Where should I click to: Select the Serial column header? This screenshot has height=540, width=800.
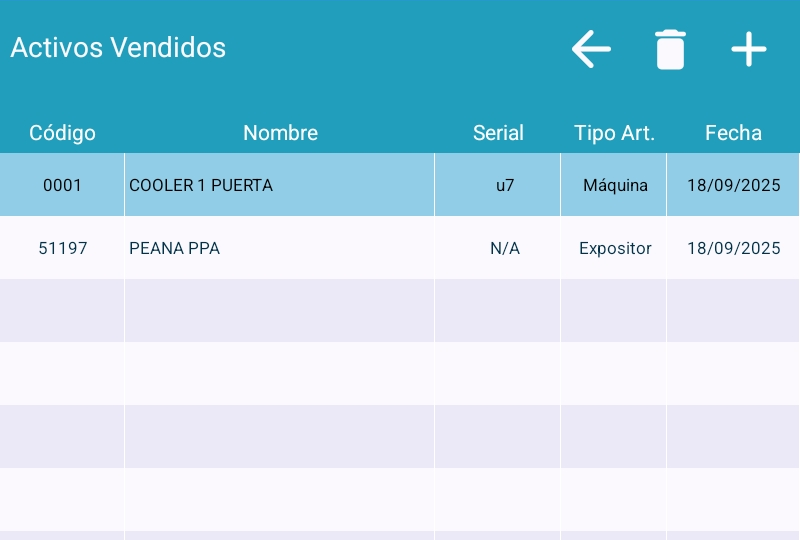[x=498, y=133]
